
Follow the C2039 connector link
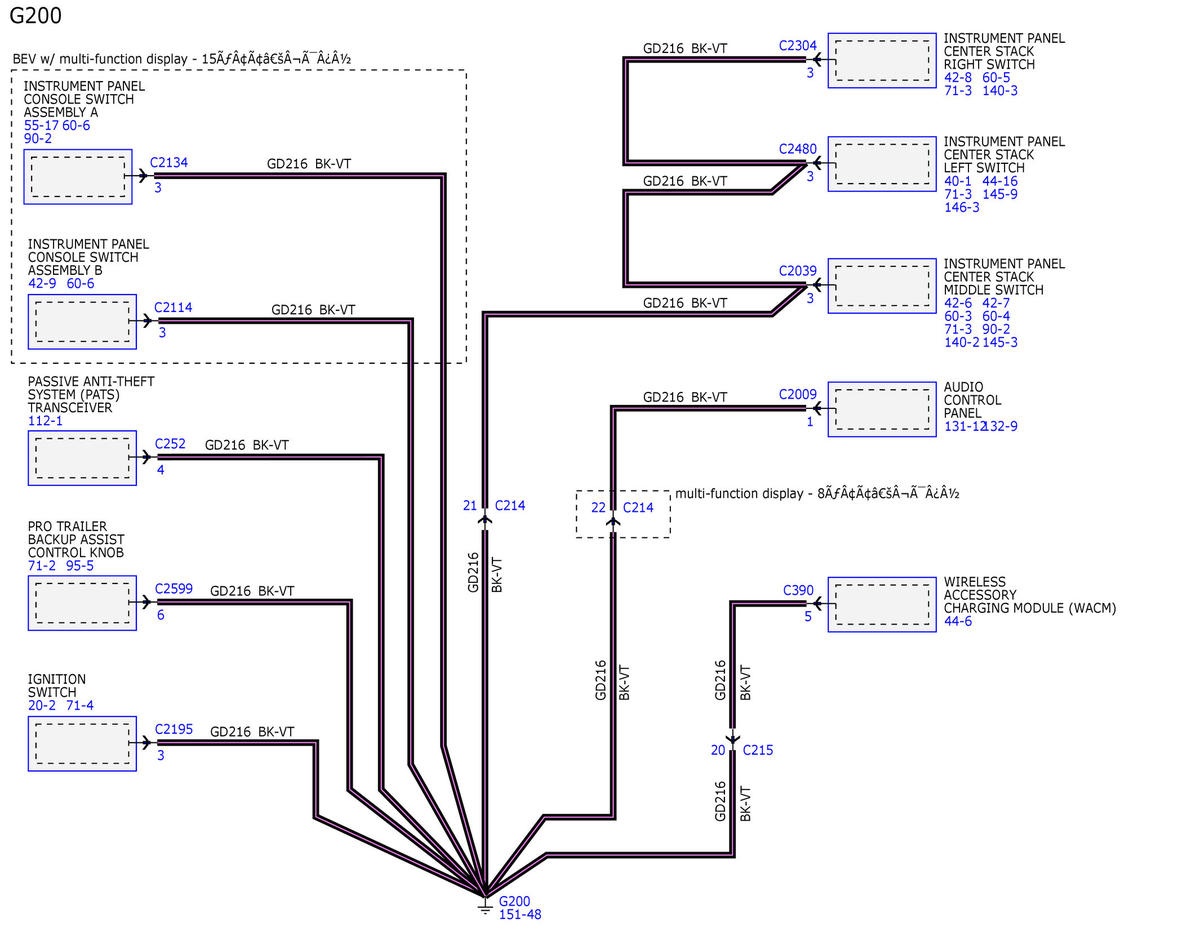tap(798, 270)
